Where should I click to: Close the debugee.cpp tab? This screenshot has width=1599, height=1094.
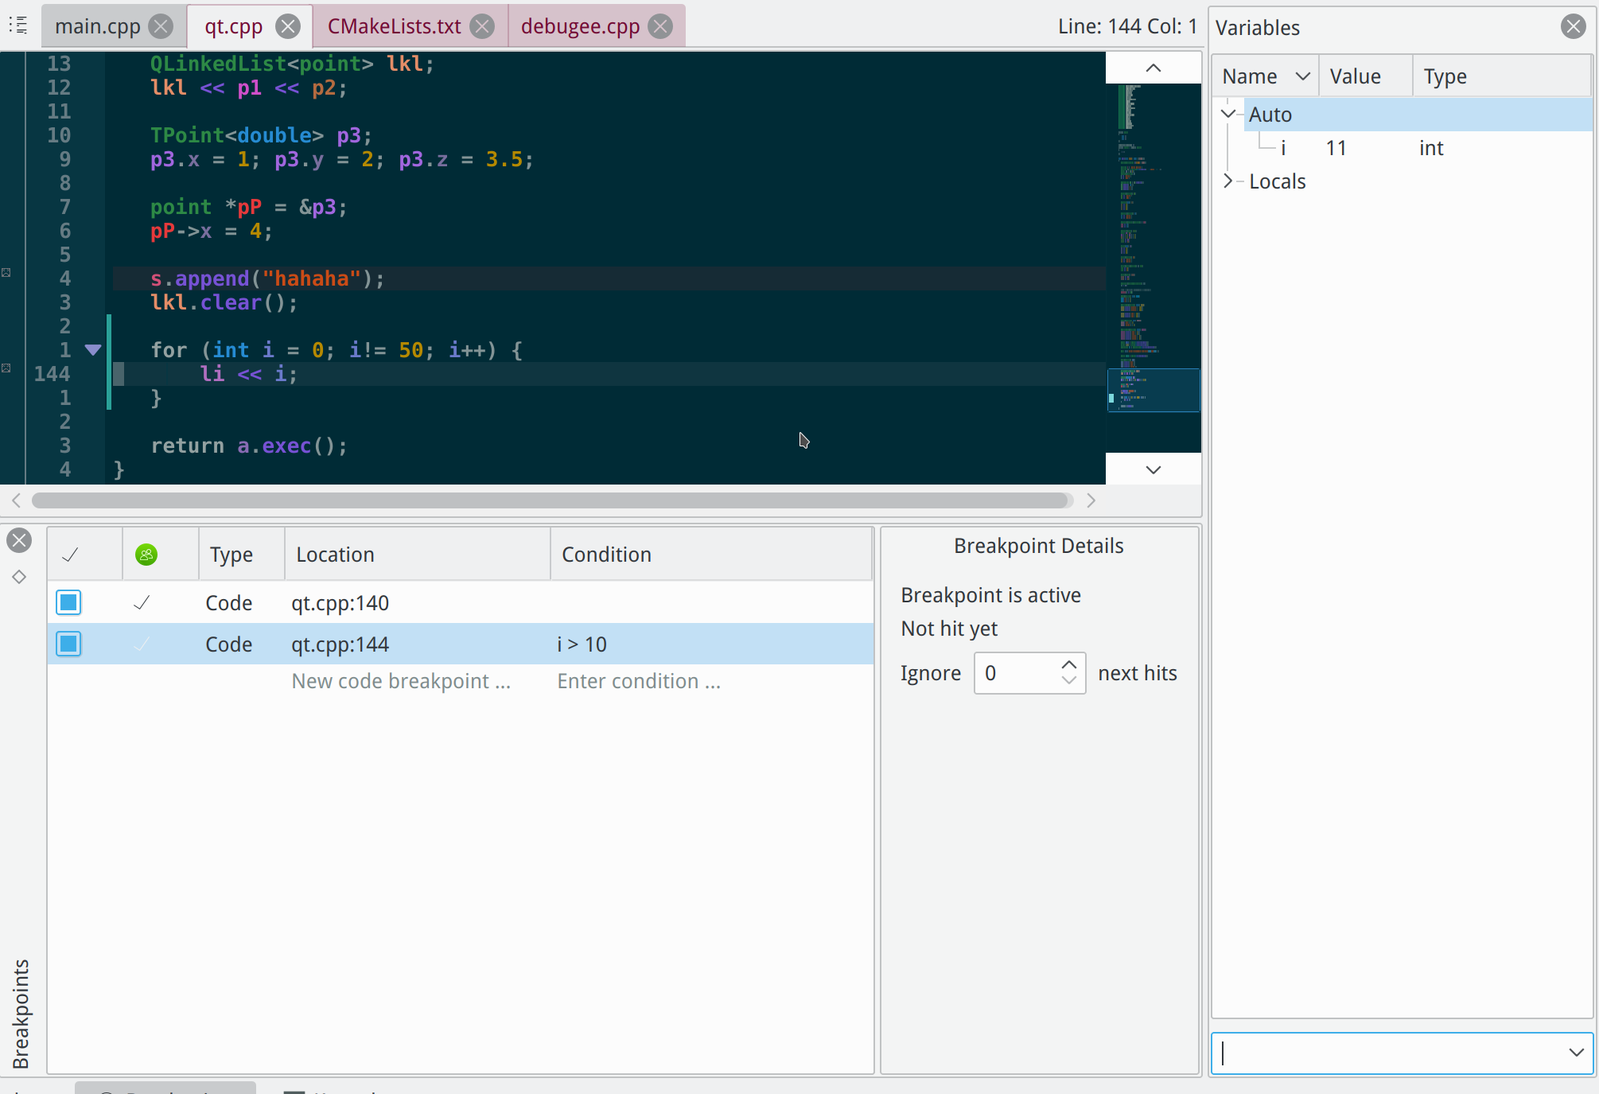click(x=660, y=27)
